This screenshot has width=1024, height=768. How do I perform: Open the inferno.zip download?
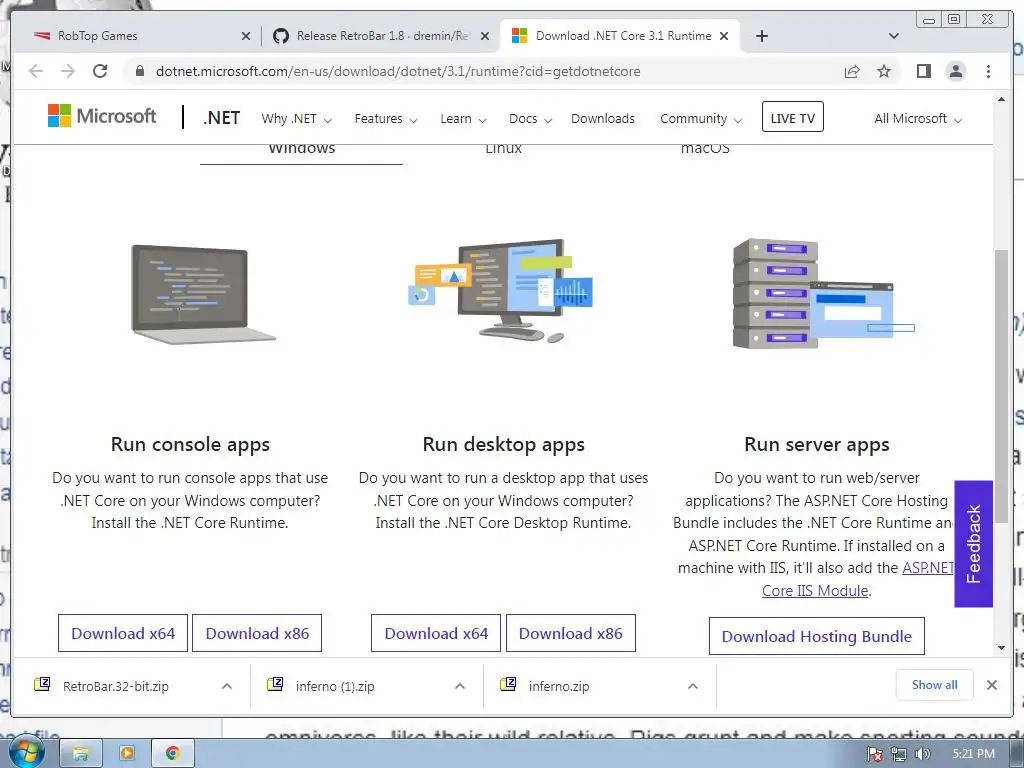point(558,686)
